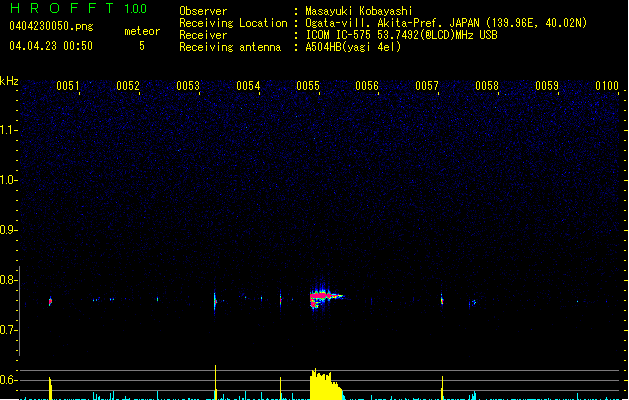Click the 1.0 kHz axis label
This screenshot has width=629, height=400.
coord(8,179)
